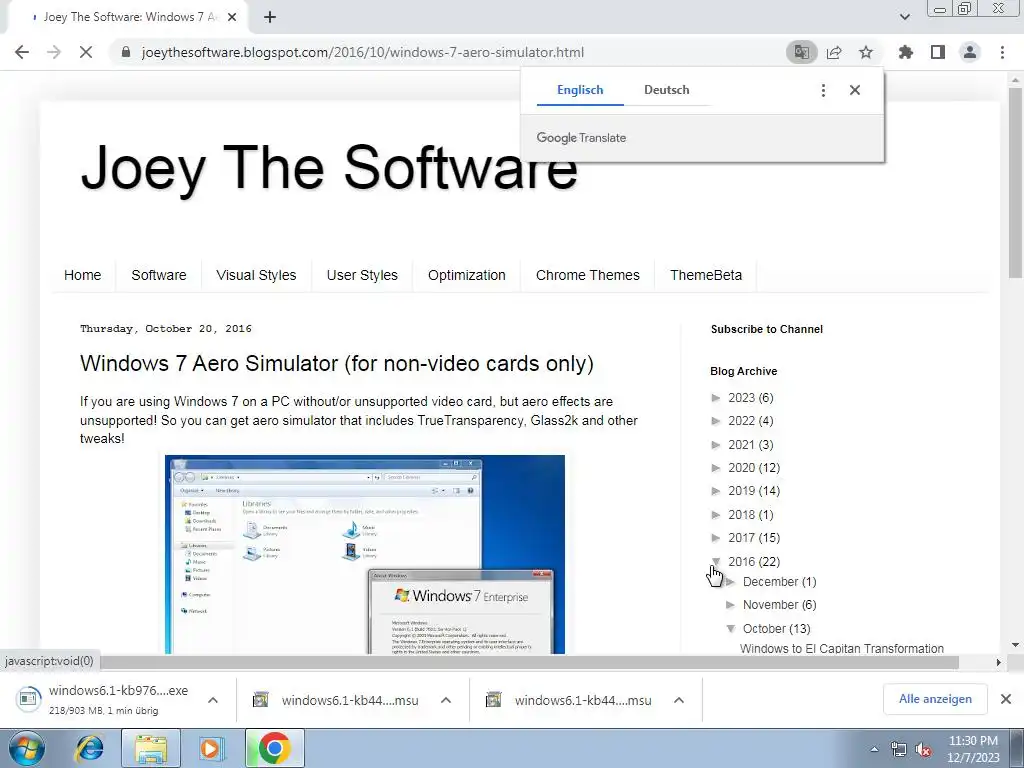Viewport: 1024px width, 768px height.
Task: Open the Extensions puzzle icon
Action: (x=906, y=52)
